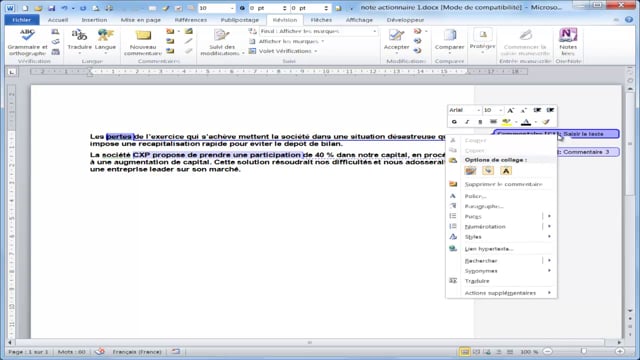
Task: Click the Accepter change button
Action: click(396, 41)
